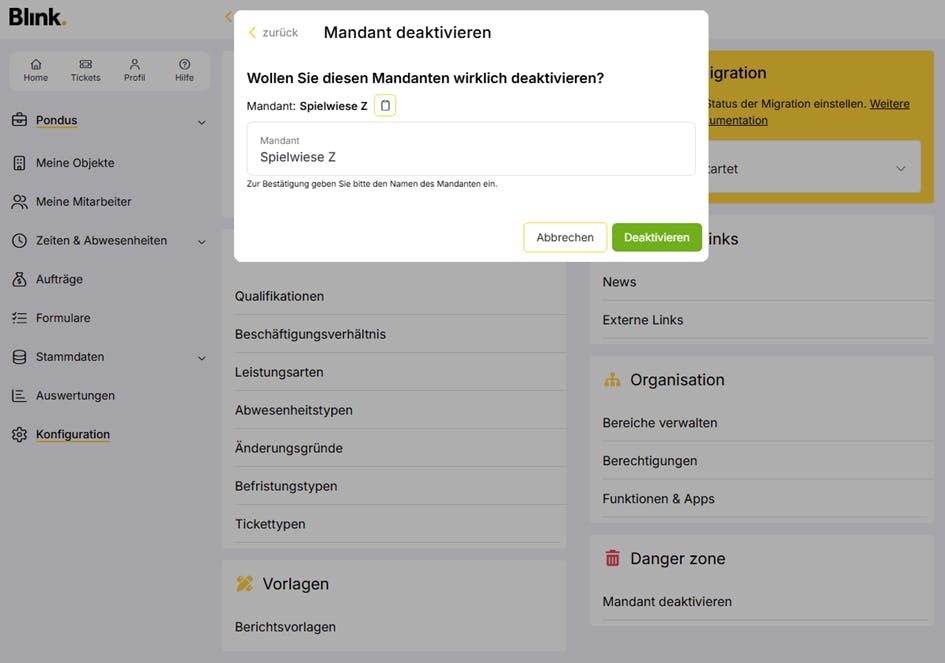Click the Aufträge icon in sidebar

[x=19, y=280]
